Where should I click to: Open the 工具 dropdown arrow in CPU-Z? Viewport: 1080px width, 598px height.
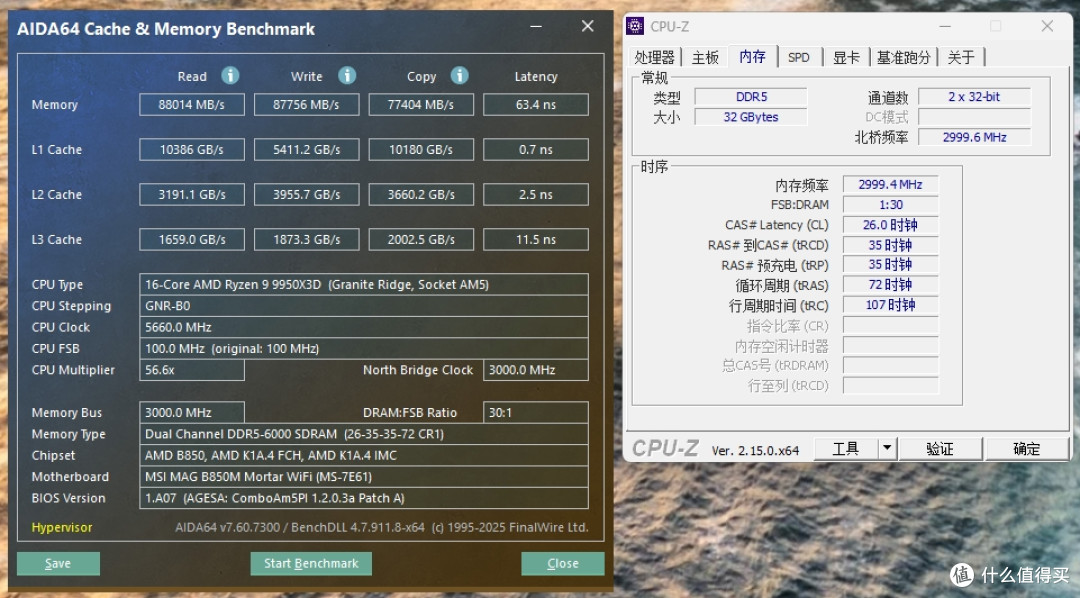point(887,448)
